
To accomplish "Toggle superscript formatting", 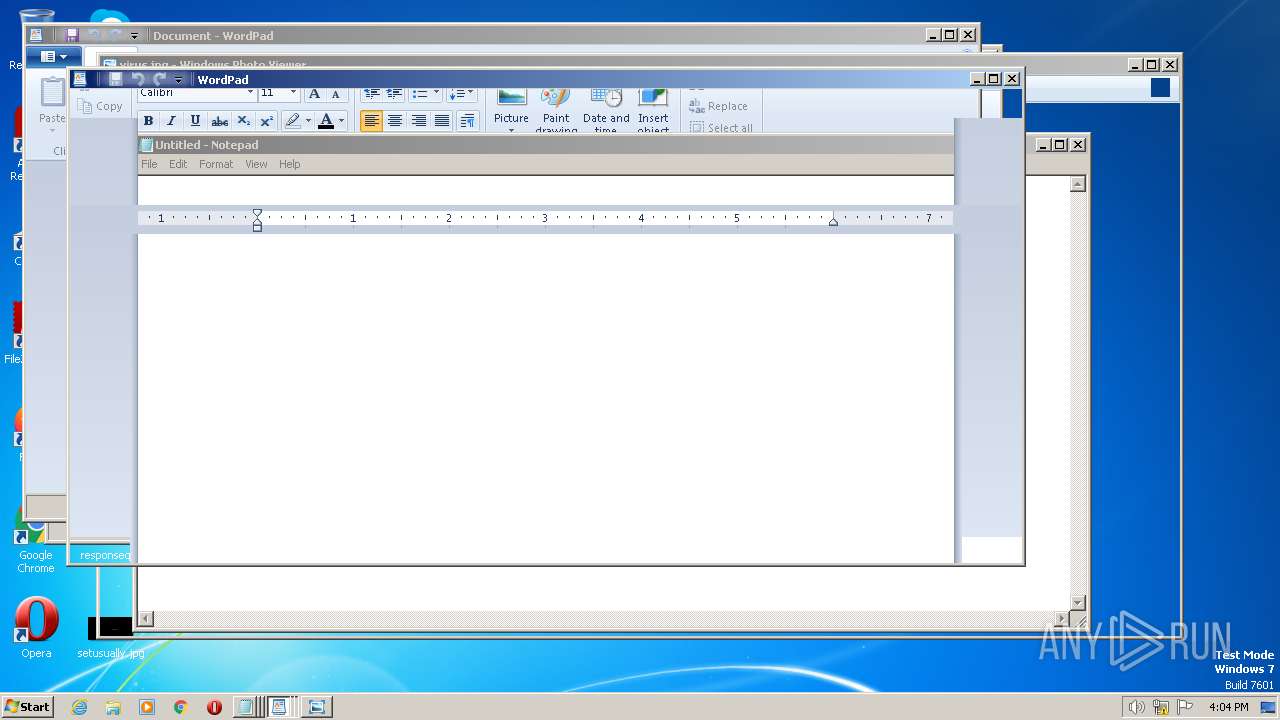I will [x=267, y=121].
